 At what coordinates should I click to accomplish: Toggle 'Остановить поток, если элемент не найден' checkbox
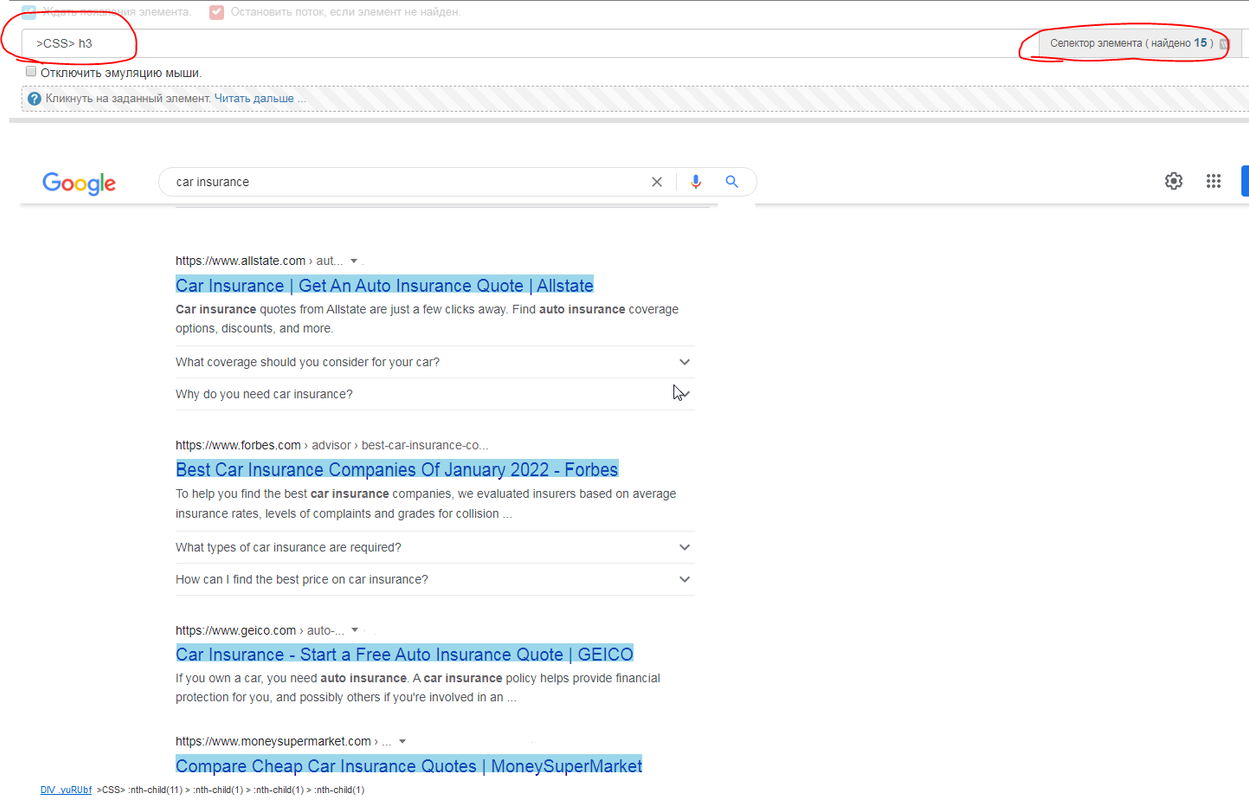(x=217, y=12)
